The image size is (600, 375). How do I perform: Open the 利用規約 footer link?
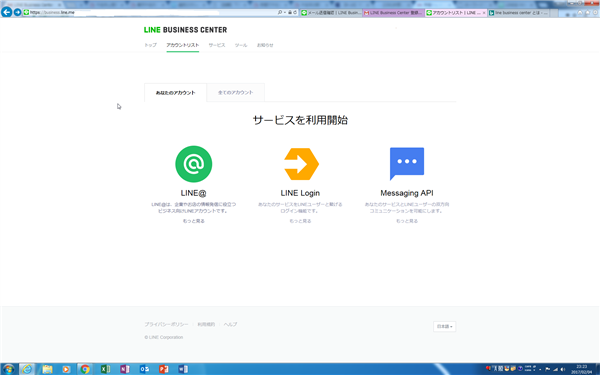click(x=206, y=324)
